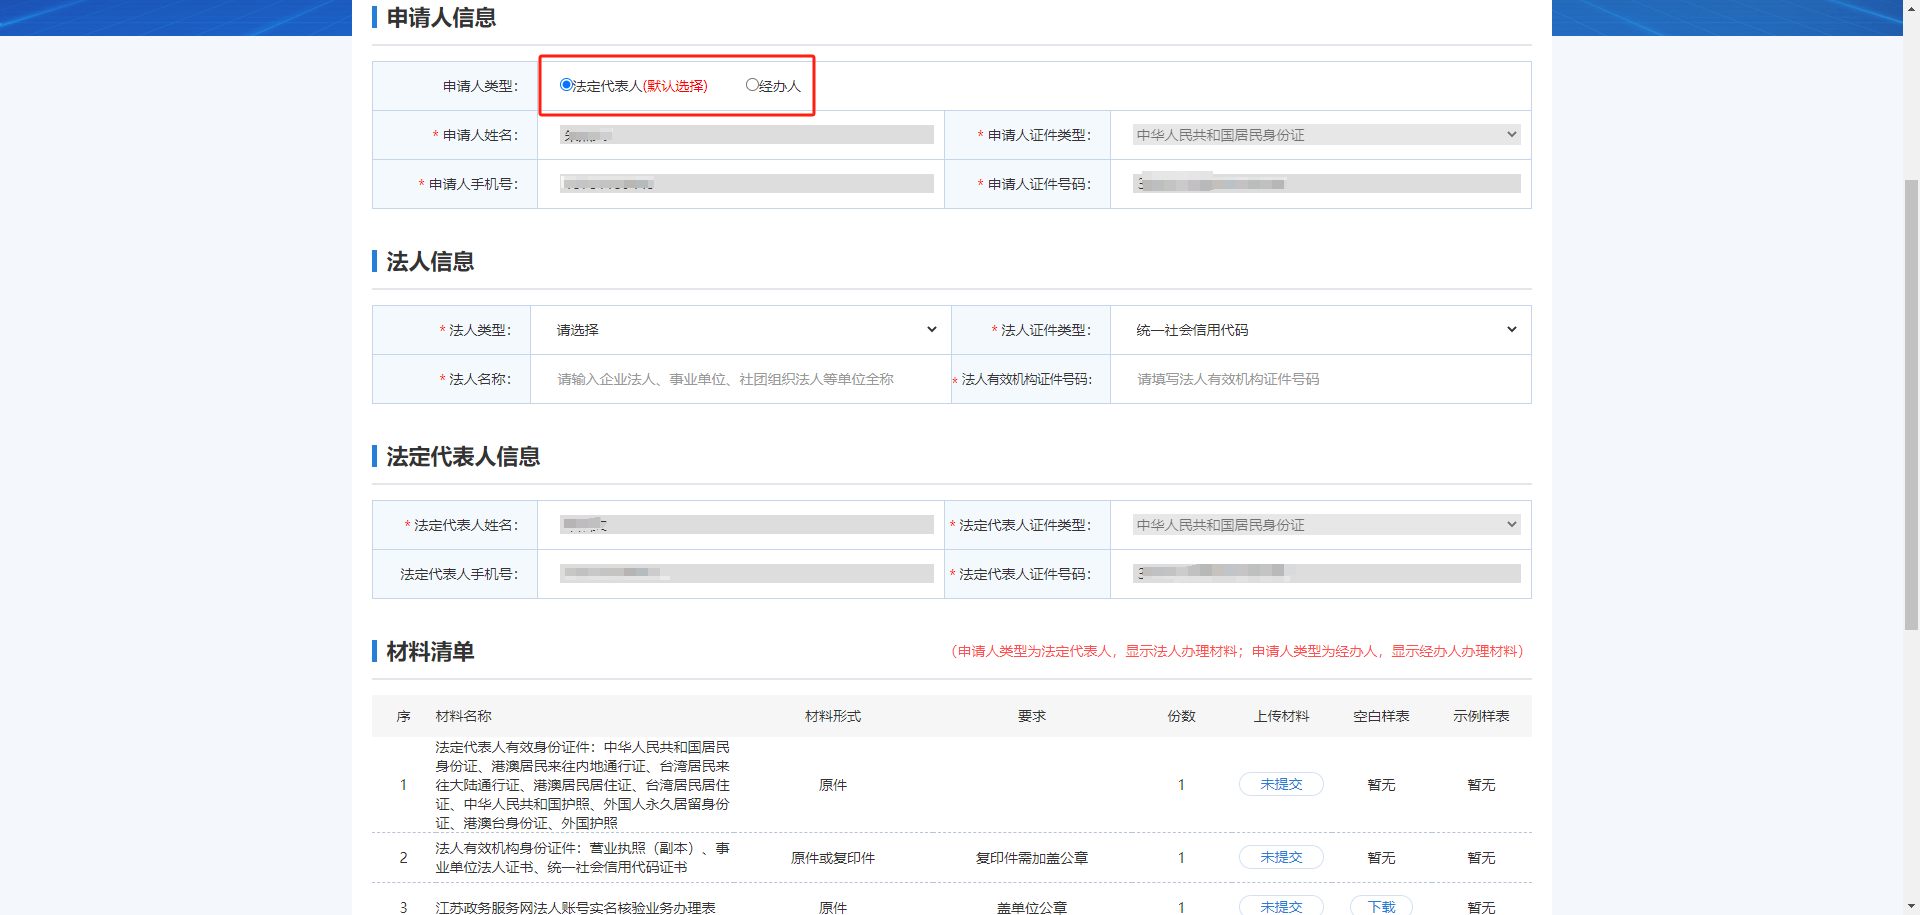Image resolution: width=1920 pixels, height=915 pixels.
Task: Click the page vertical scrollbar thumb
Action: (1911, 400)
